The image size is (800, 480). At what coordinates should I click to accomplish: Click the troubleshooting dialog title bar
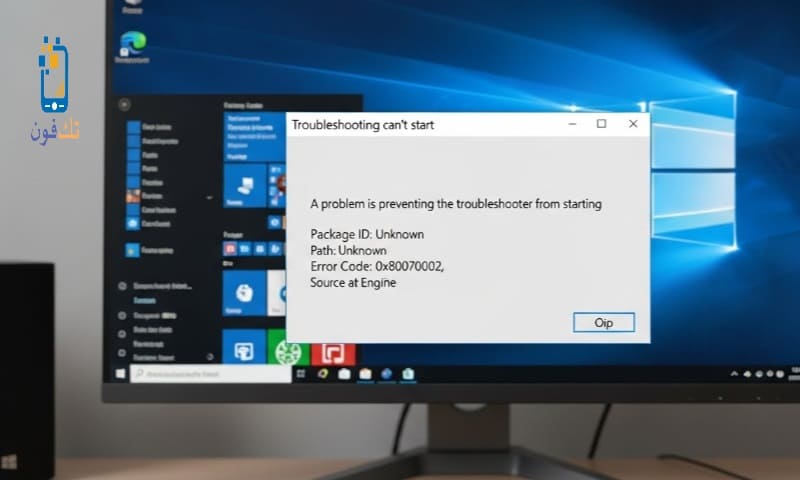pyautogui.click(x=420, y=125)
